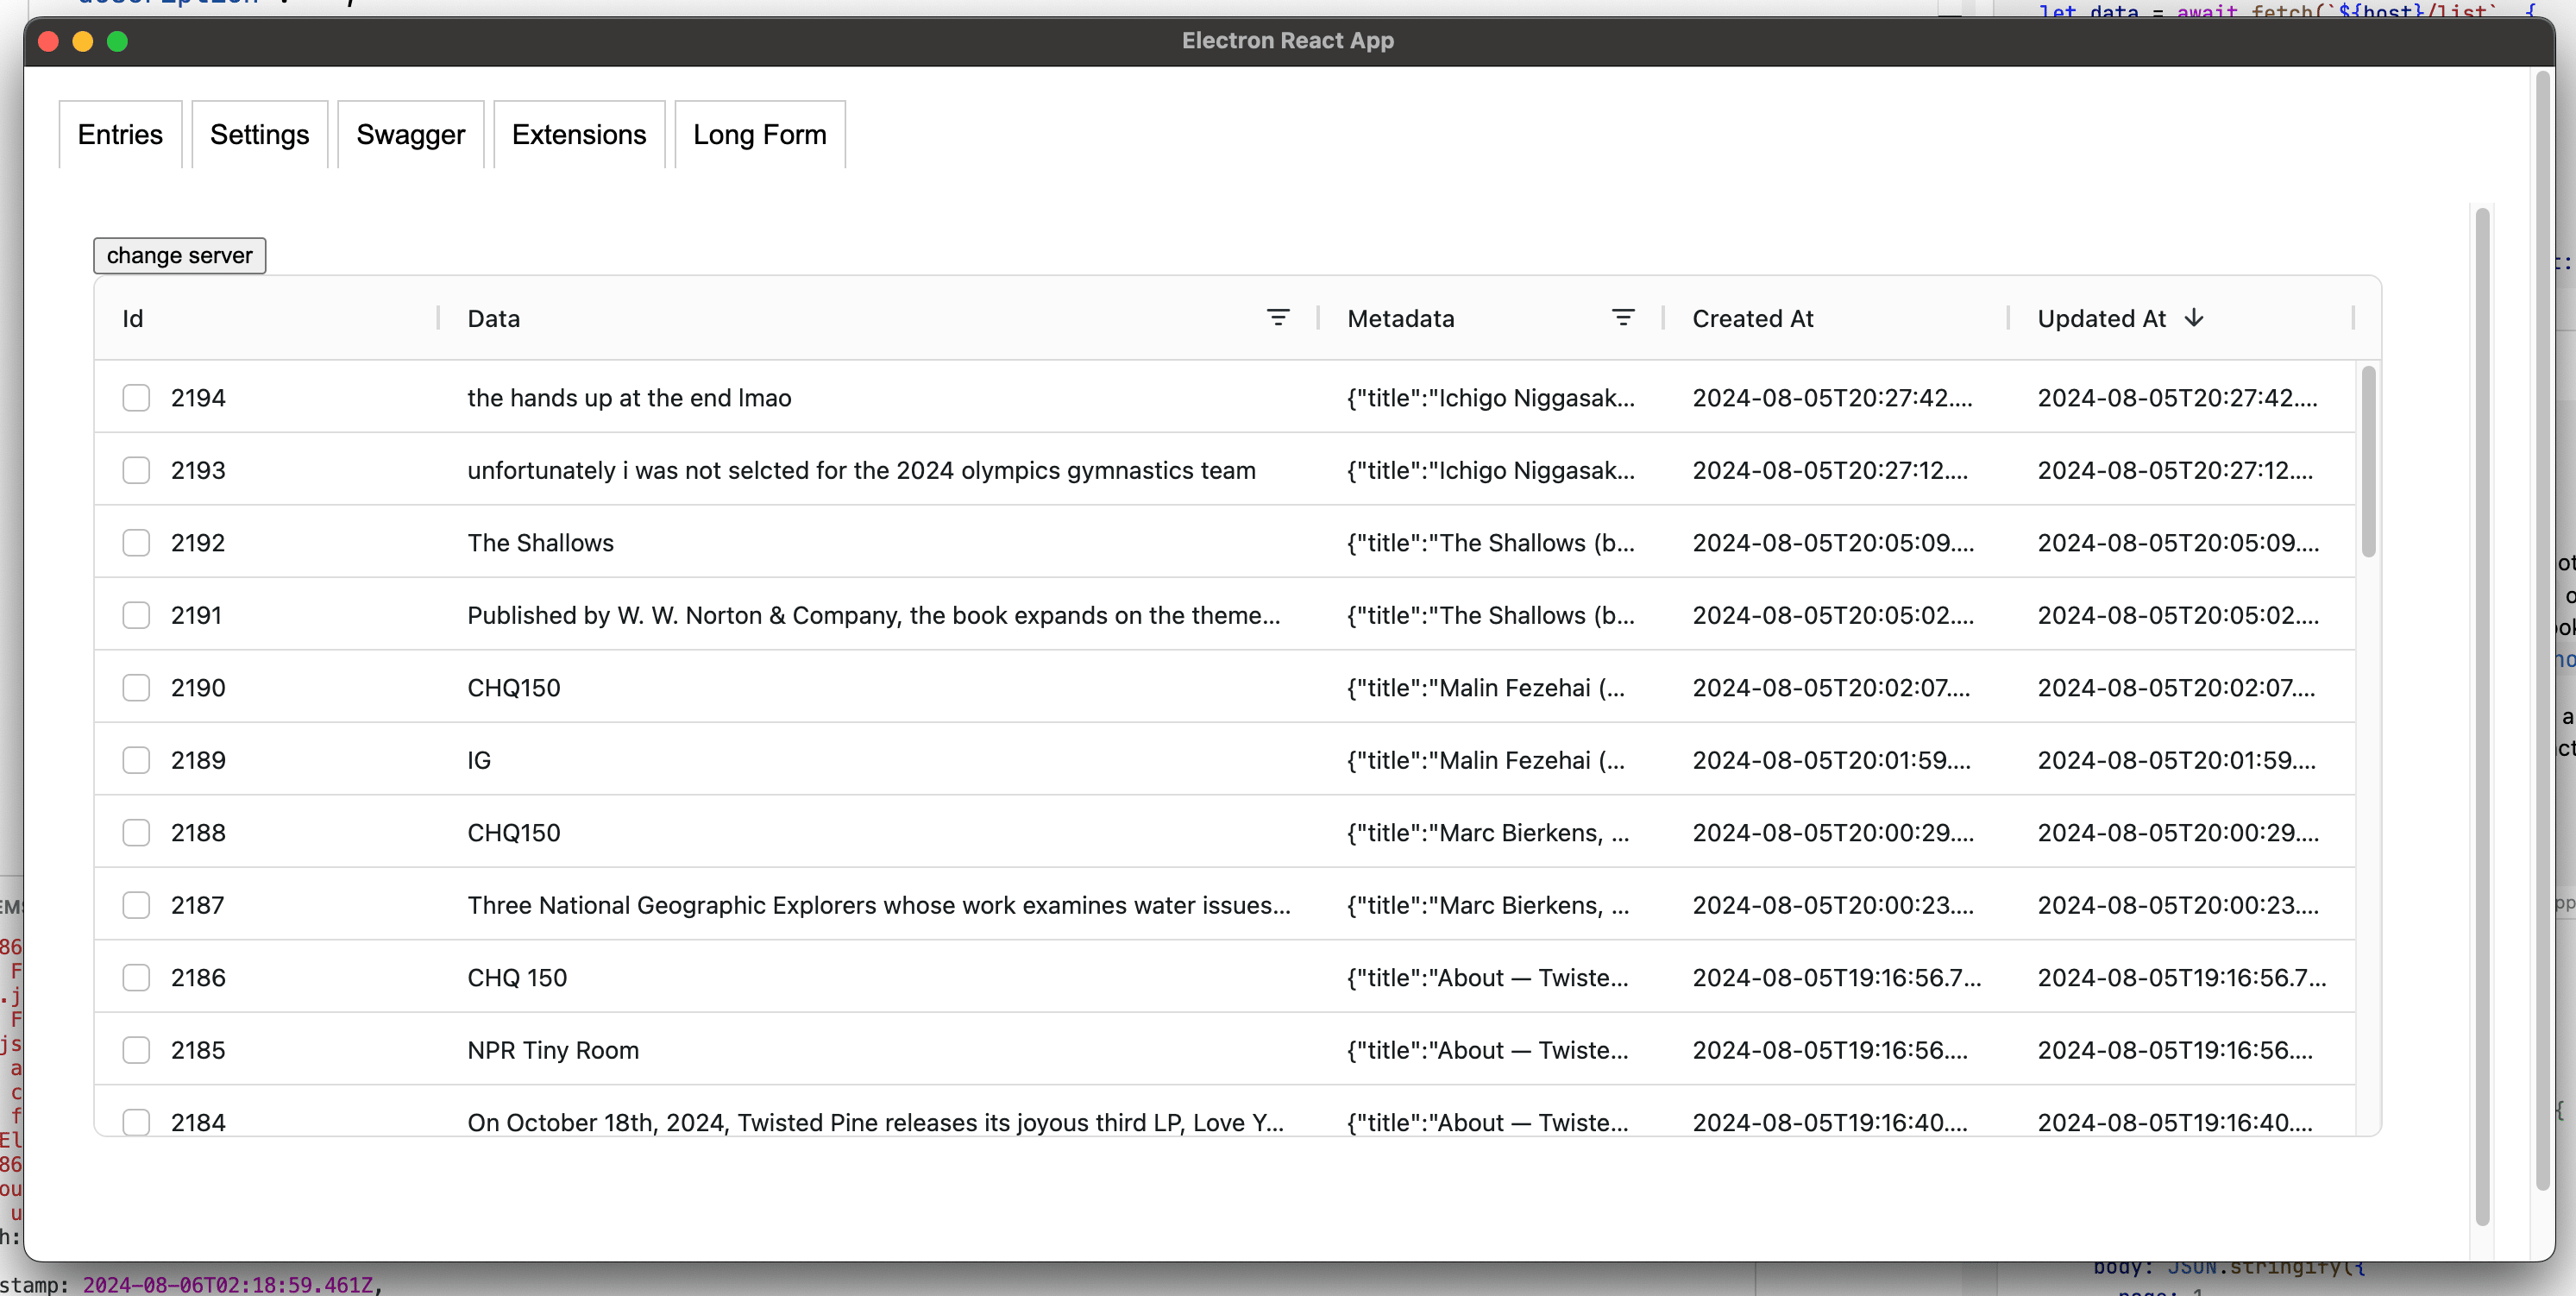This screenshot has height=1296, width=2576.
Task: Select the Entries tab
Action: [120, 135]
